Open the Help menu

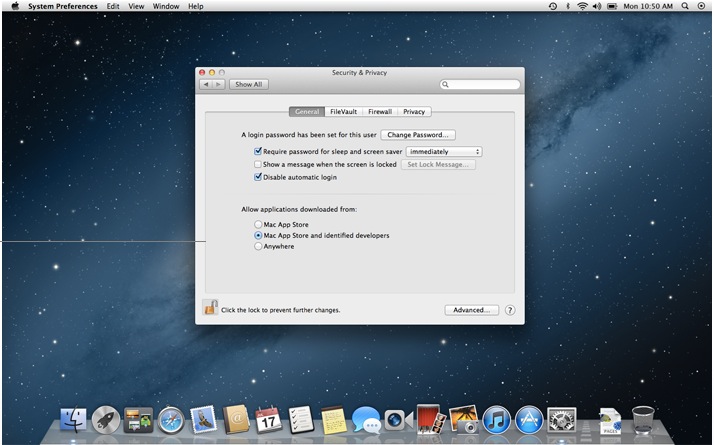(196, 6)
